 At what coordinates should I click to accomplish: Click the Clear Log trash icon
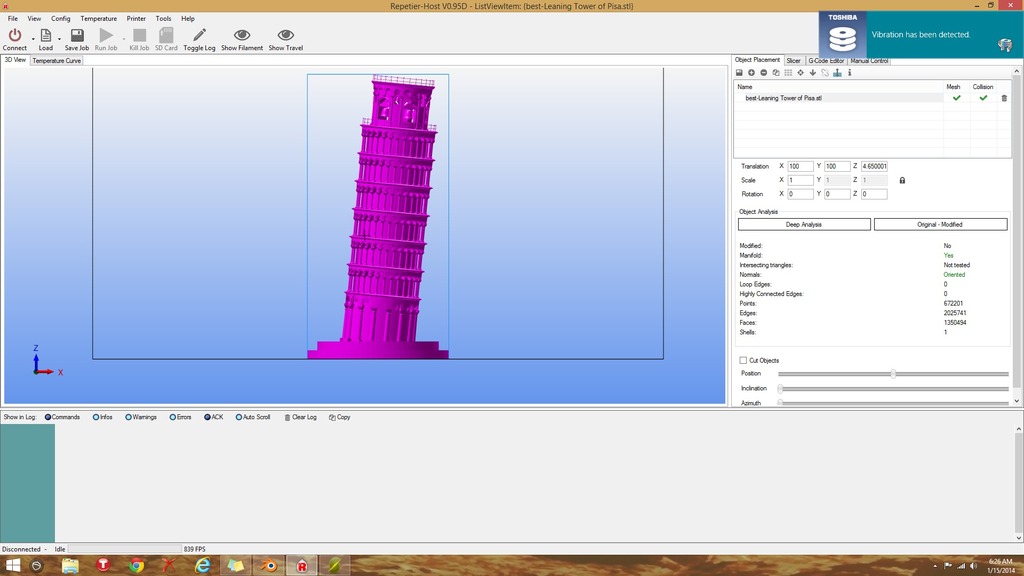click(287, 417)
